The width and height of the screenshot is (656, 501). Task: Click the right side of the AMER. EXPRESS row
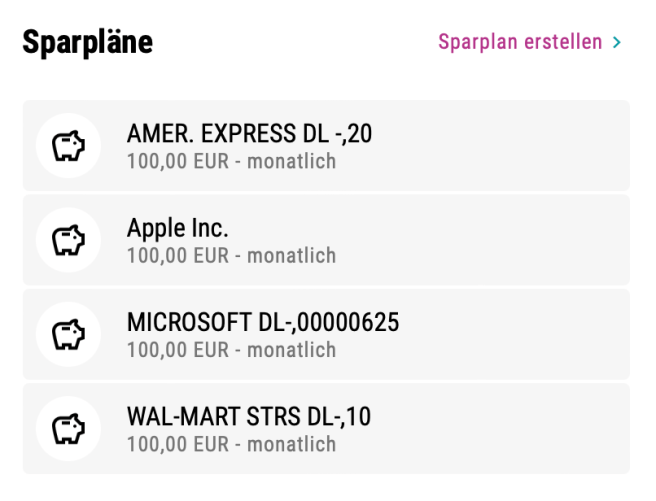point(560,146)
